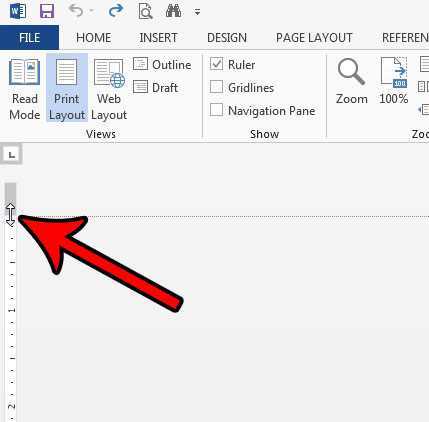
Task: Switch to Outline view
Action: (x=162, y=64)
